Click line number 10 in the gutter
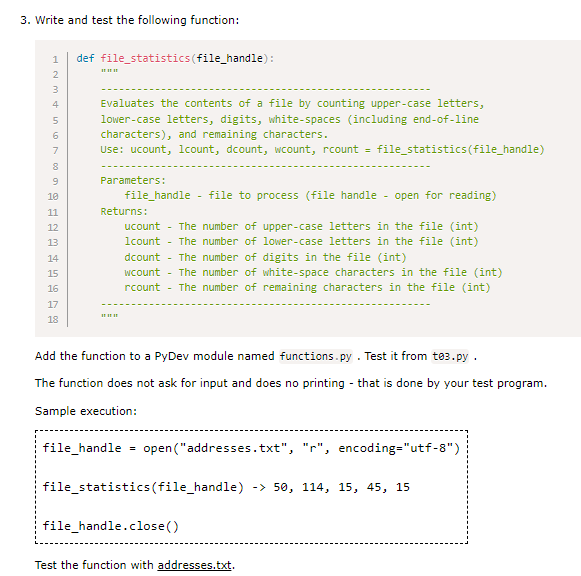This screenshot has width=581, height=576. coord(53,196)
